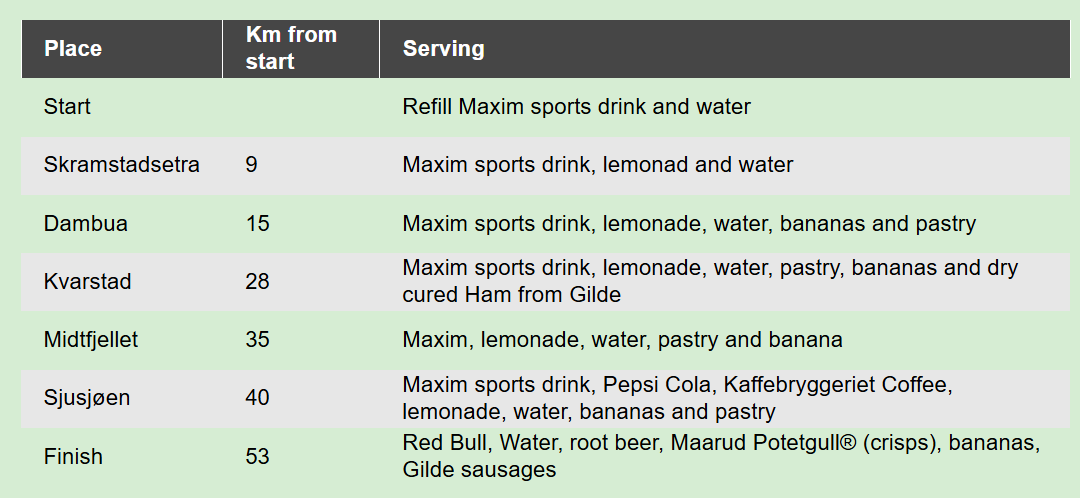Click the Finish place cell
Image resolution: width=1080 pixels, height=498 pixels.
(x=73, y=456)
